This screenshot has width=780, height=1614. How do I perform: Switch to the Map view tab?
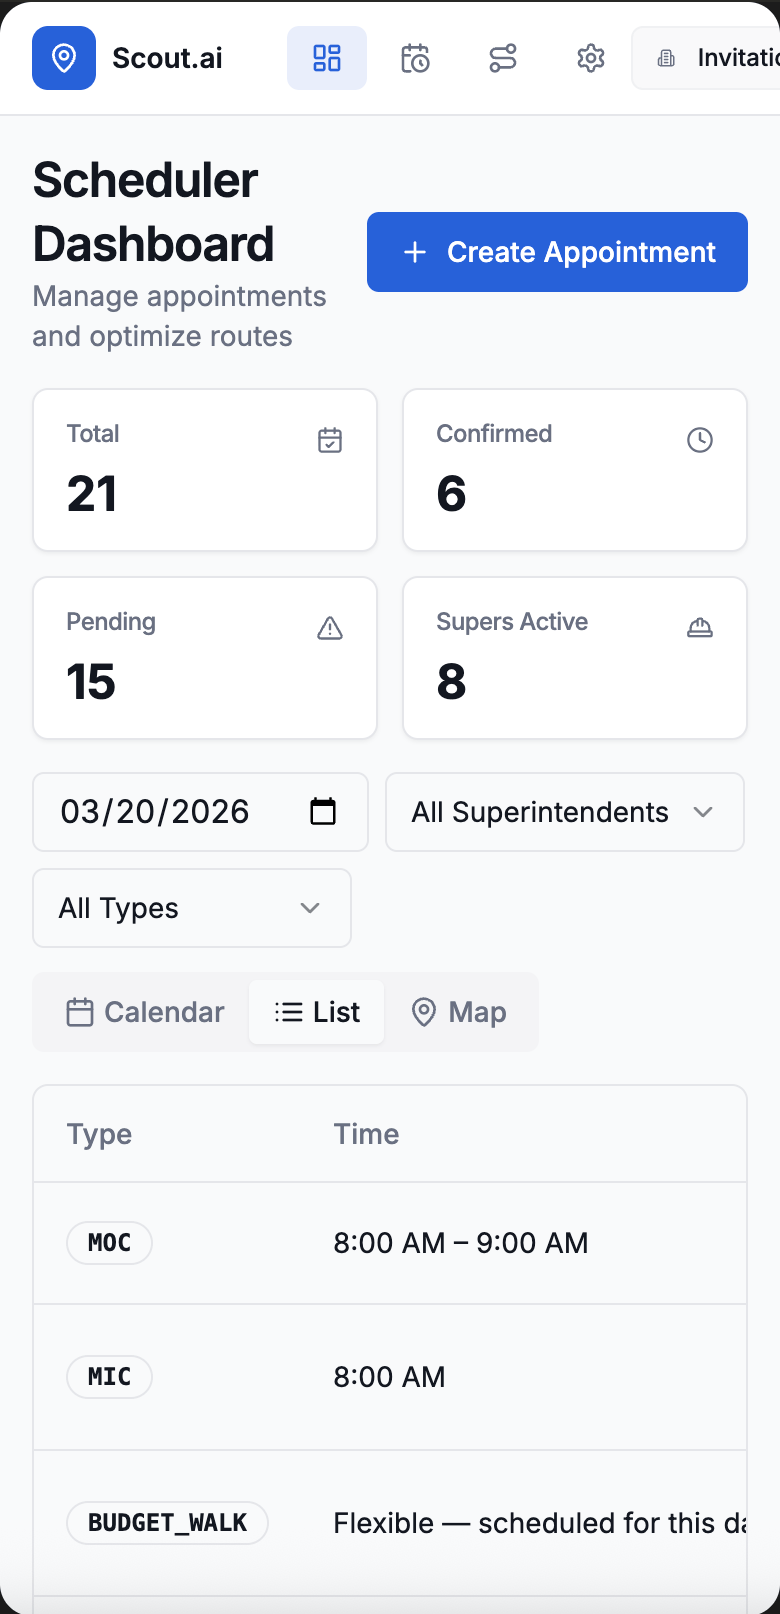click(460, 1012)
